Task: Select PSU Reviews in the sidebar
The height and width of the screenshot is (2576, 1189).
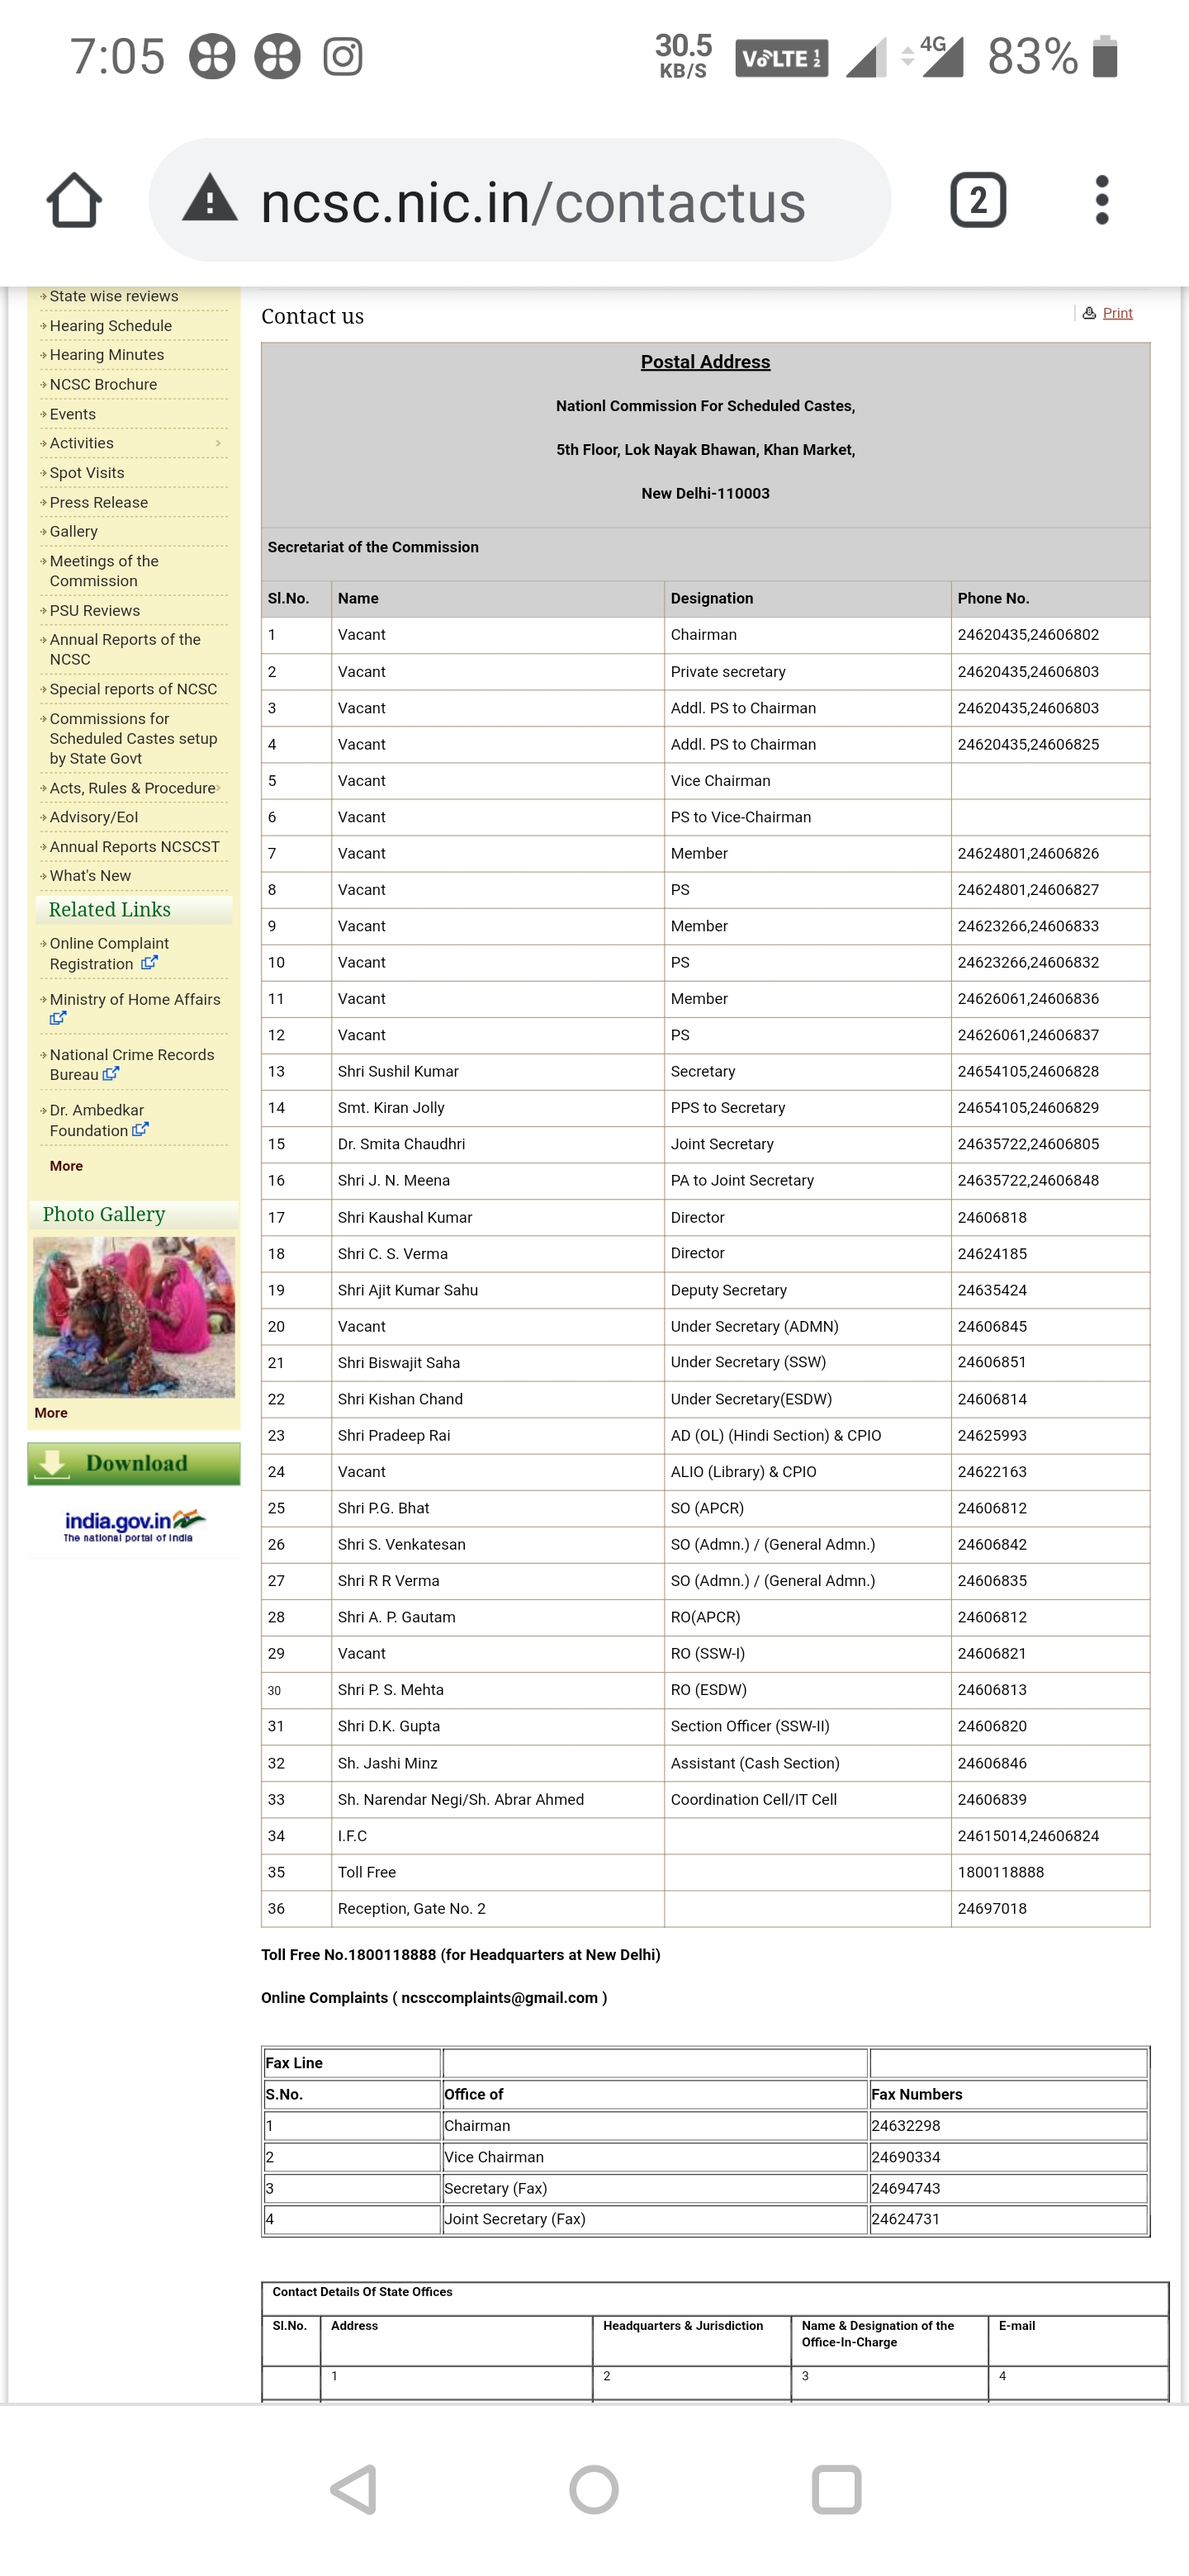Action: [x=94, y=610]
